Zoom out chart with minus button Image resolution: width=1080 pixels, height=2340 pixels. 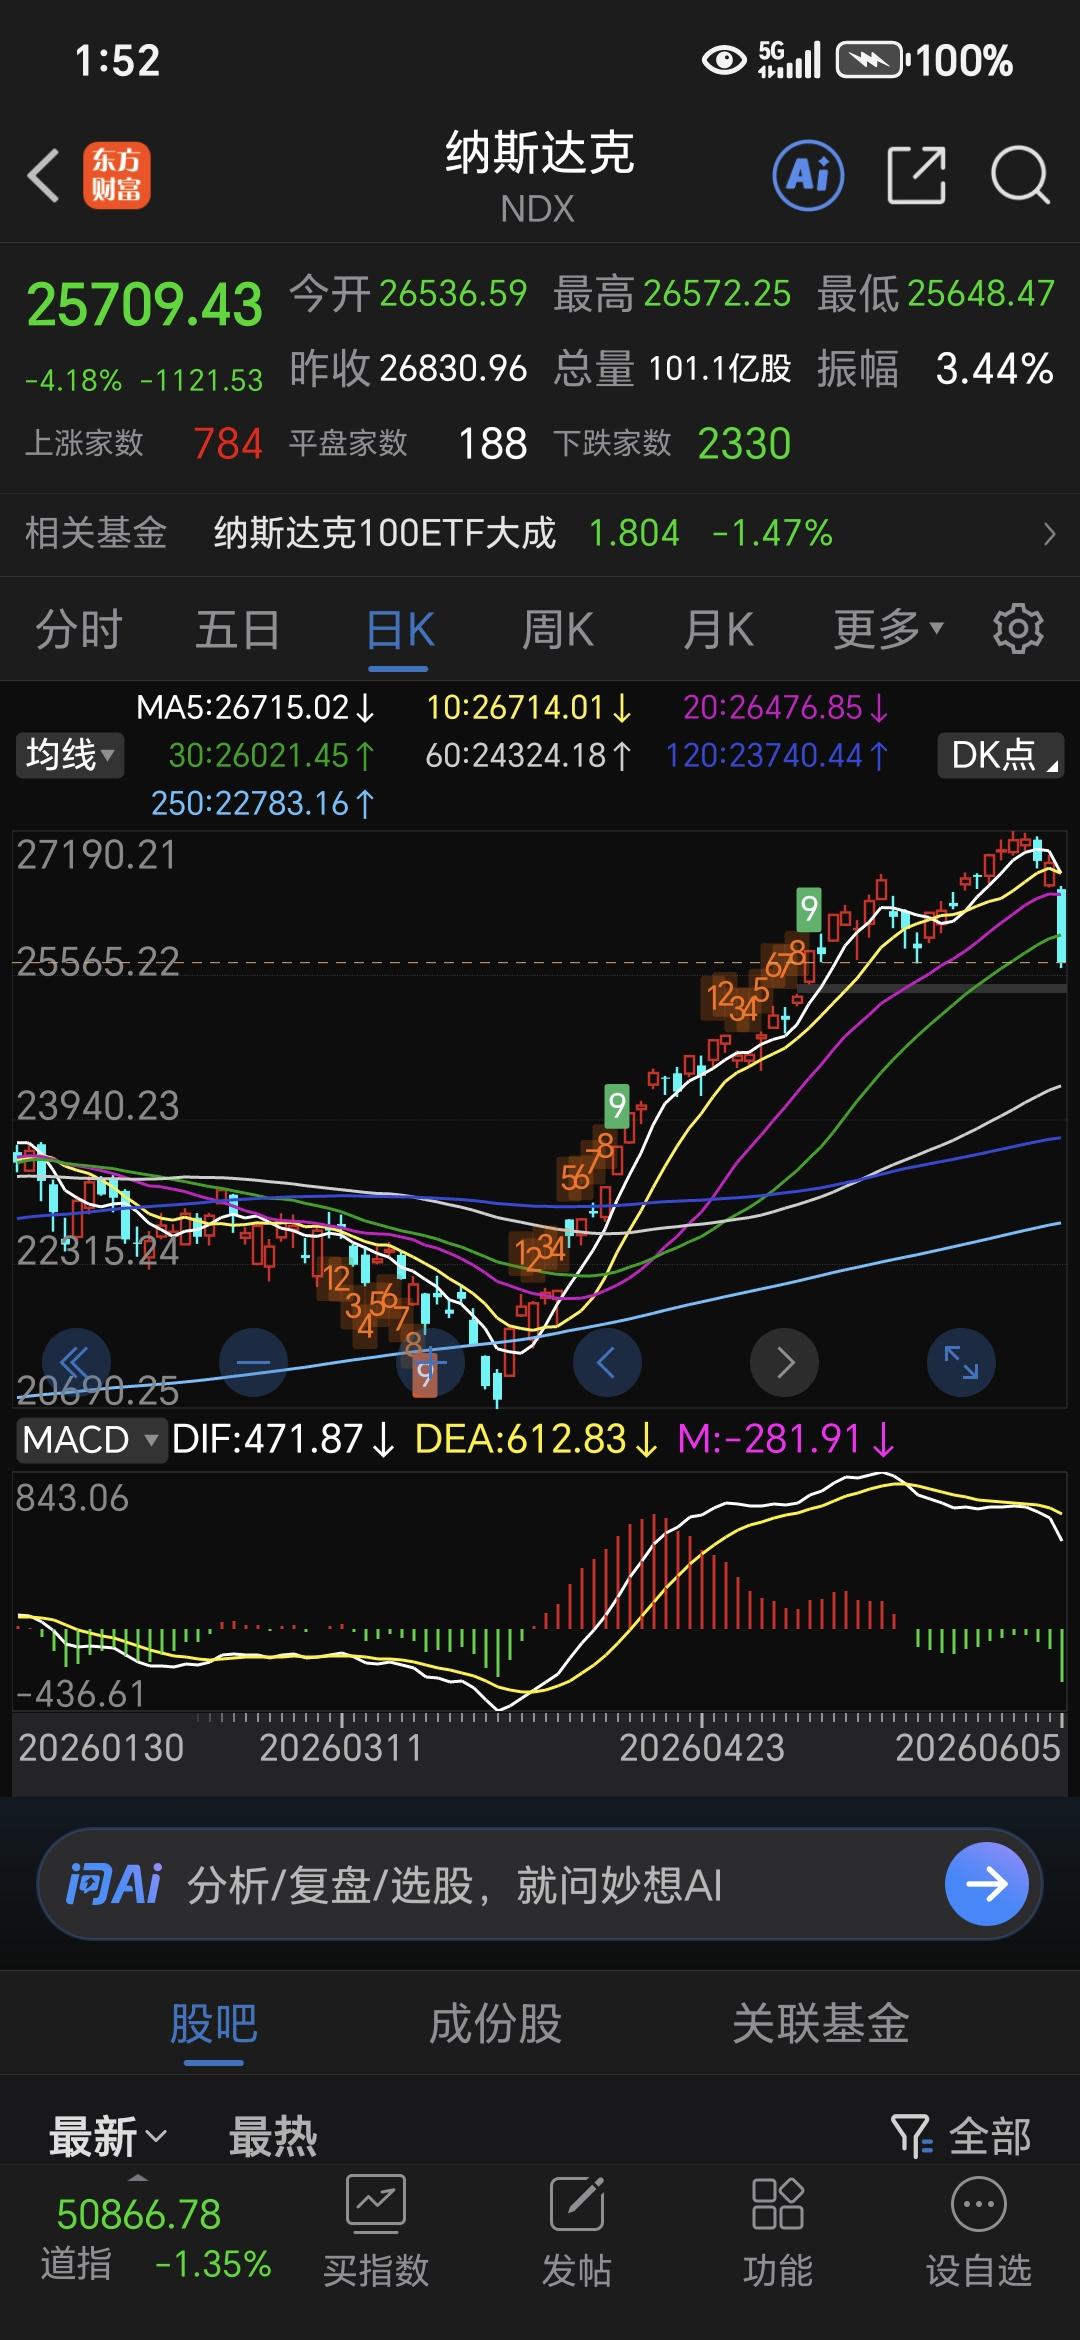[253, 1362]
